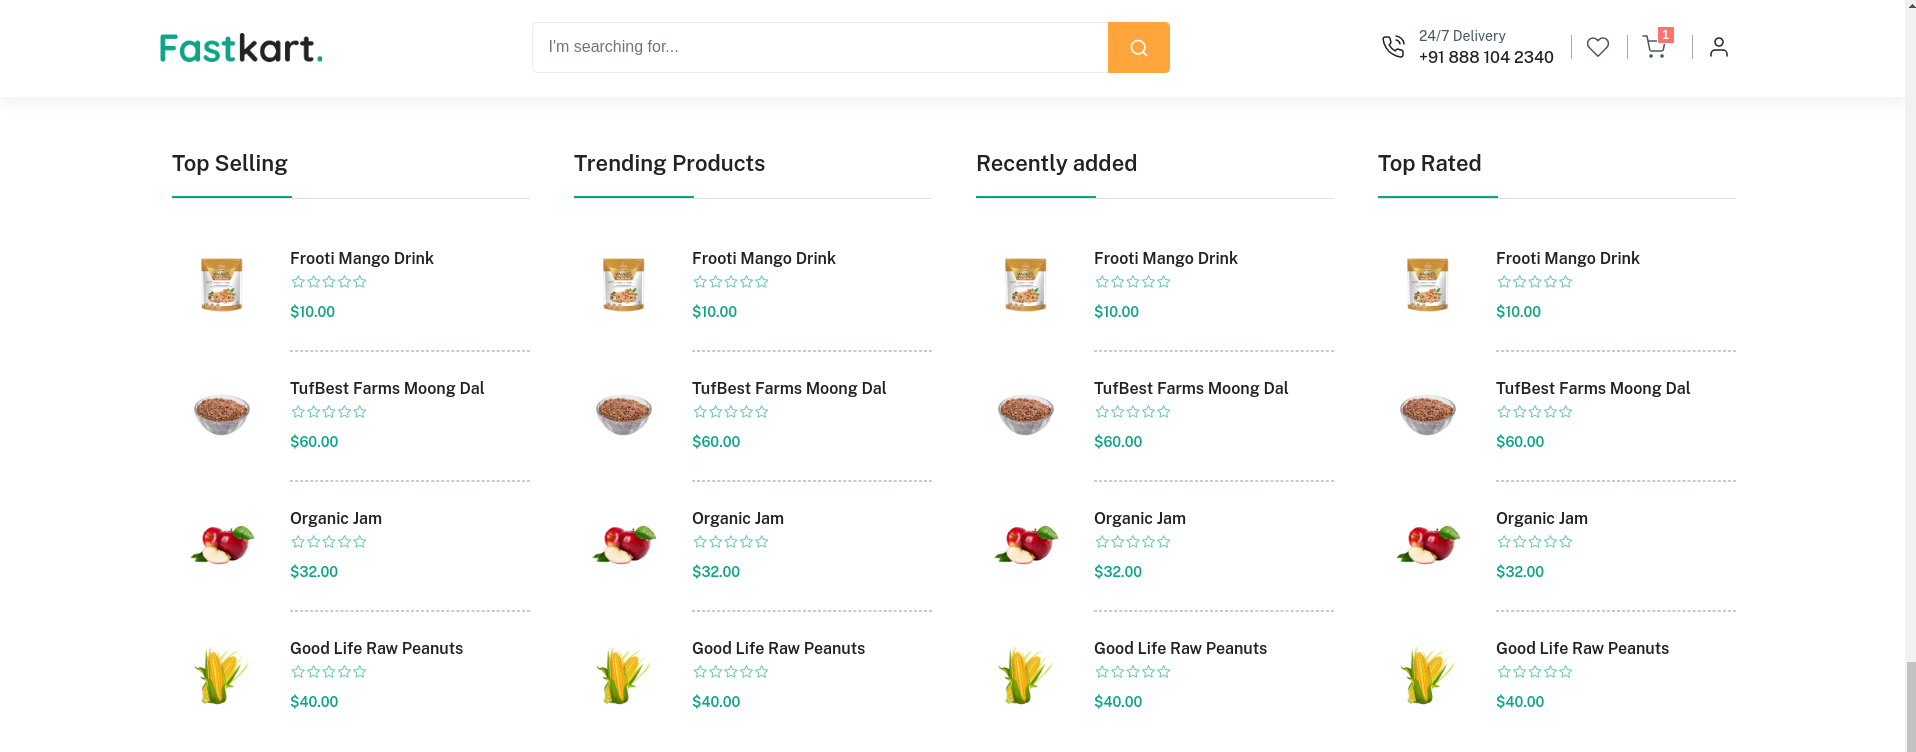Click corn thumbnail under Trending Products
This screenshot has width=1916, height=752.
tap(624, 674)
